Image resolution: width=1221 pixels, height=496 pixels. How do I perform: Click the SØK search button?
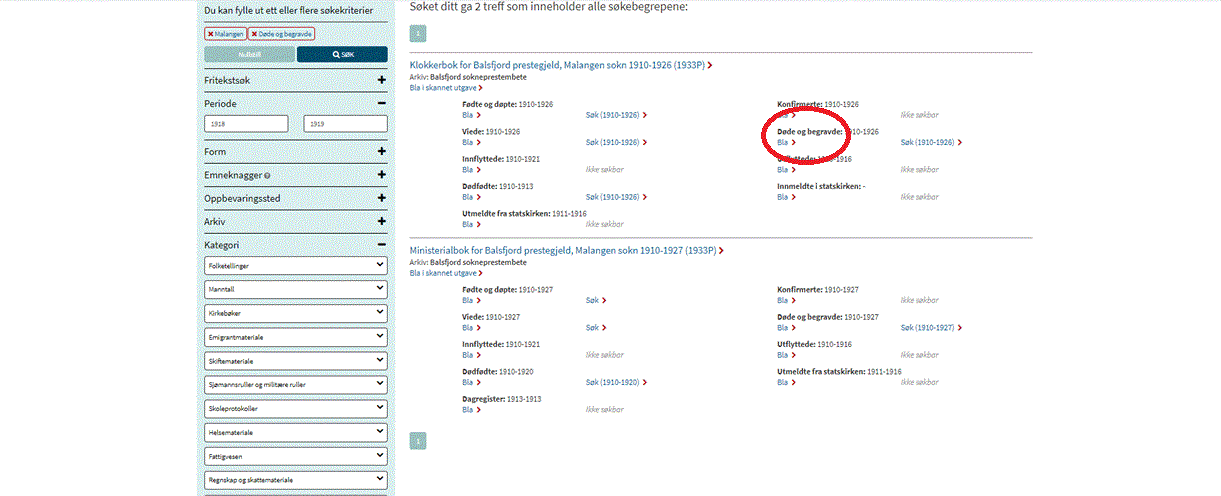(342, 55)
